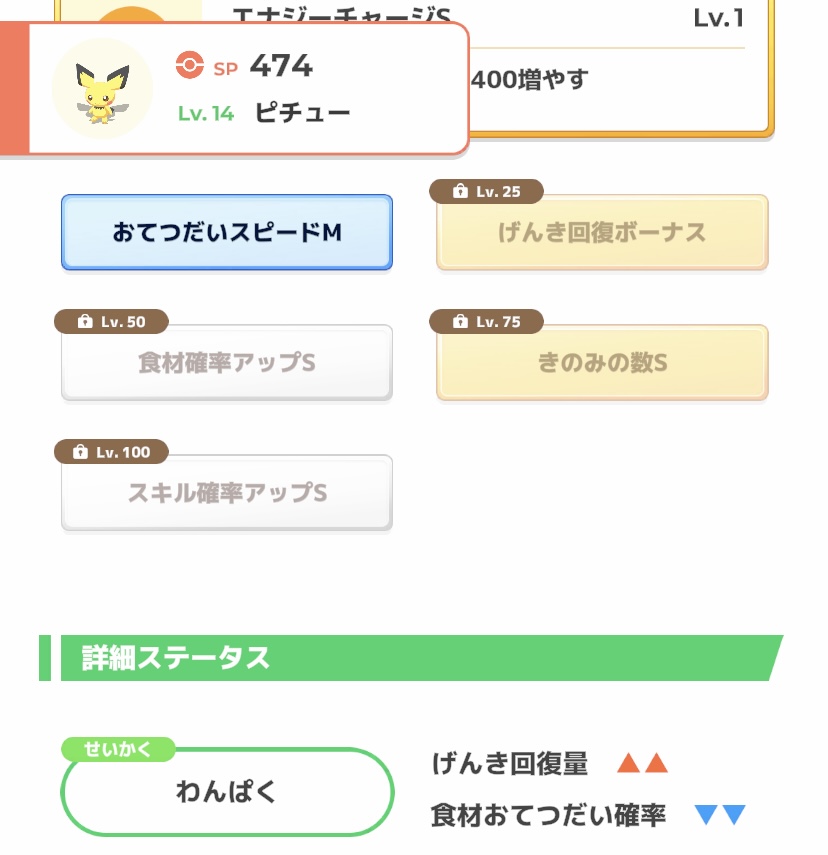Viewport: 828px width, 855px height.
Task: Tap the main skill Lv.1 label
Action: 718,18
